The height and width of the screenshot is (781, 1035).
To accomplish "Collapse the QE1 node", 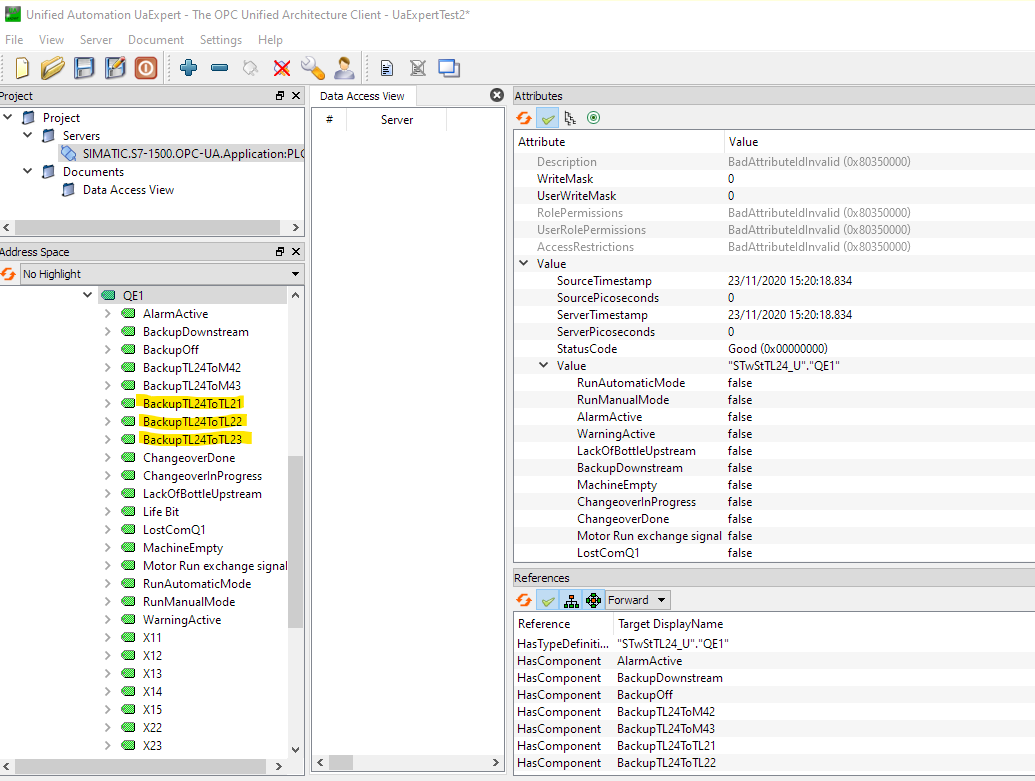I will point(87,295).
